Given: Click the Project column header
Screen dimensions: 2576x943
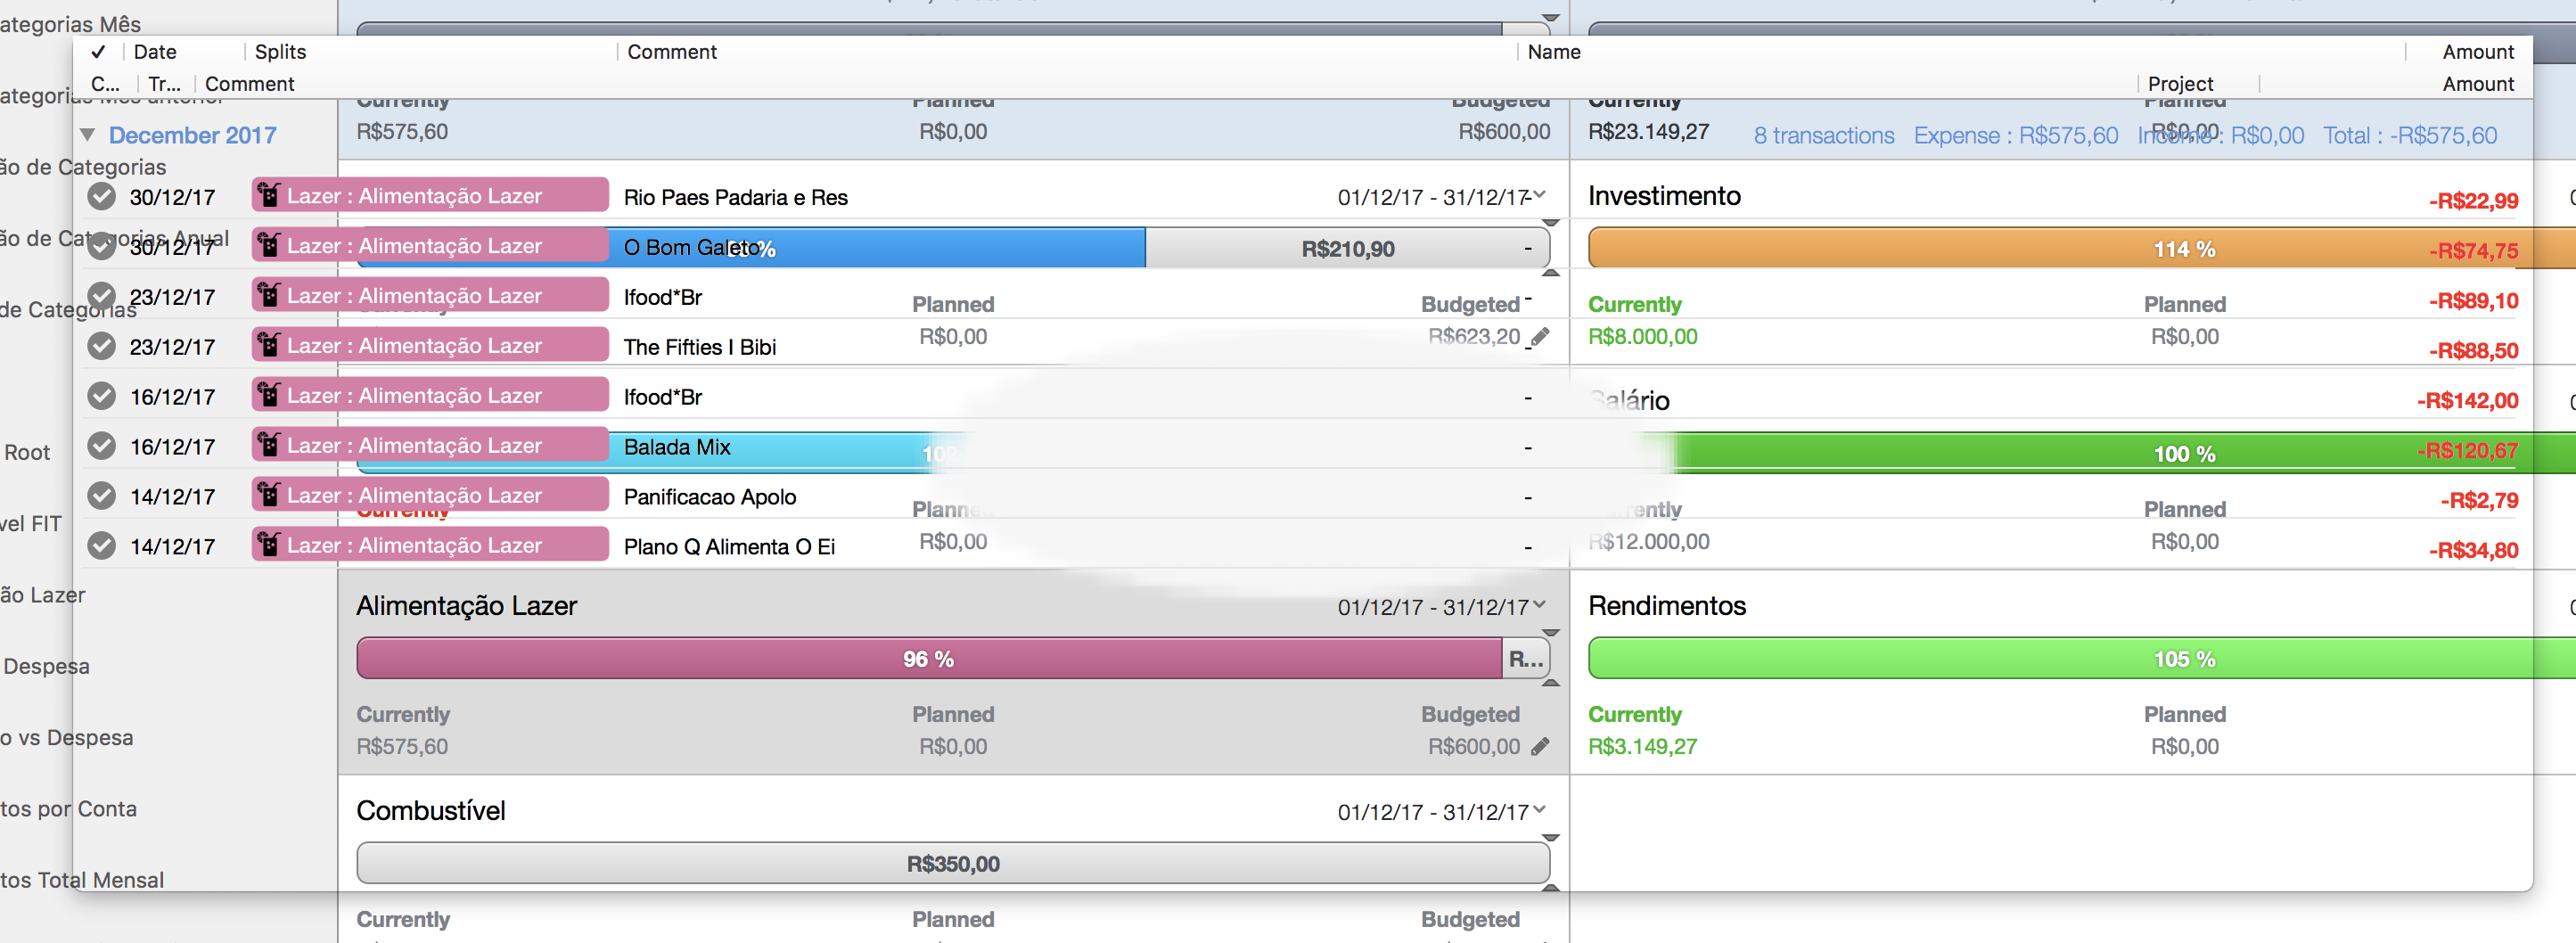Looking at the screenshot, I should pos(2180,84).
